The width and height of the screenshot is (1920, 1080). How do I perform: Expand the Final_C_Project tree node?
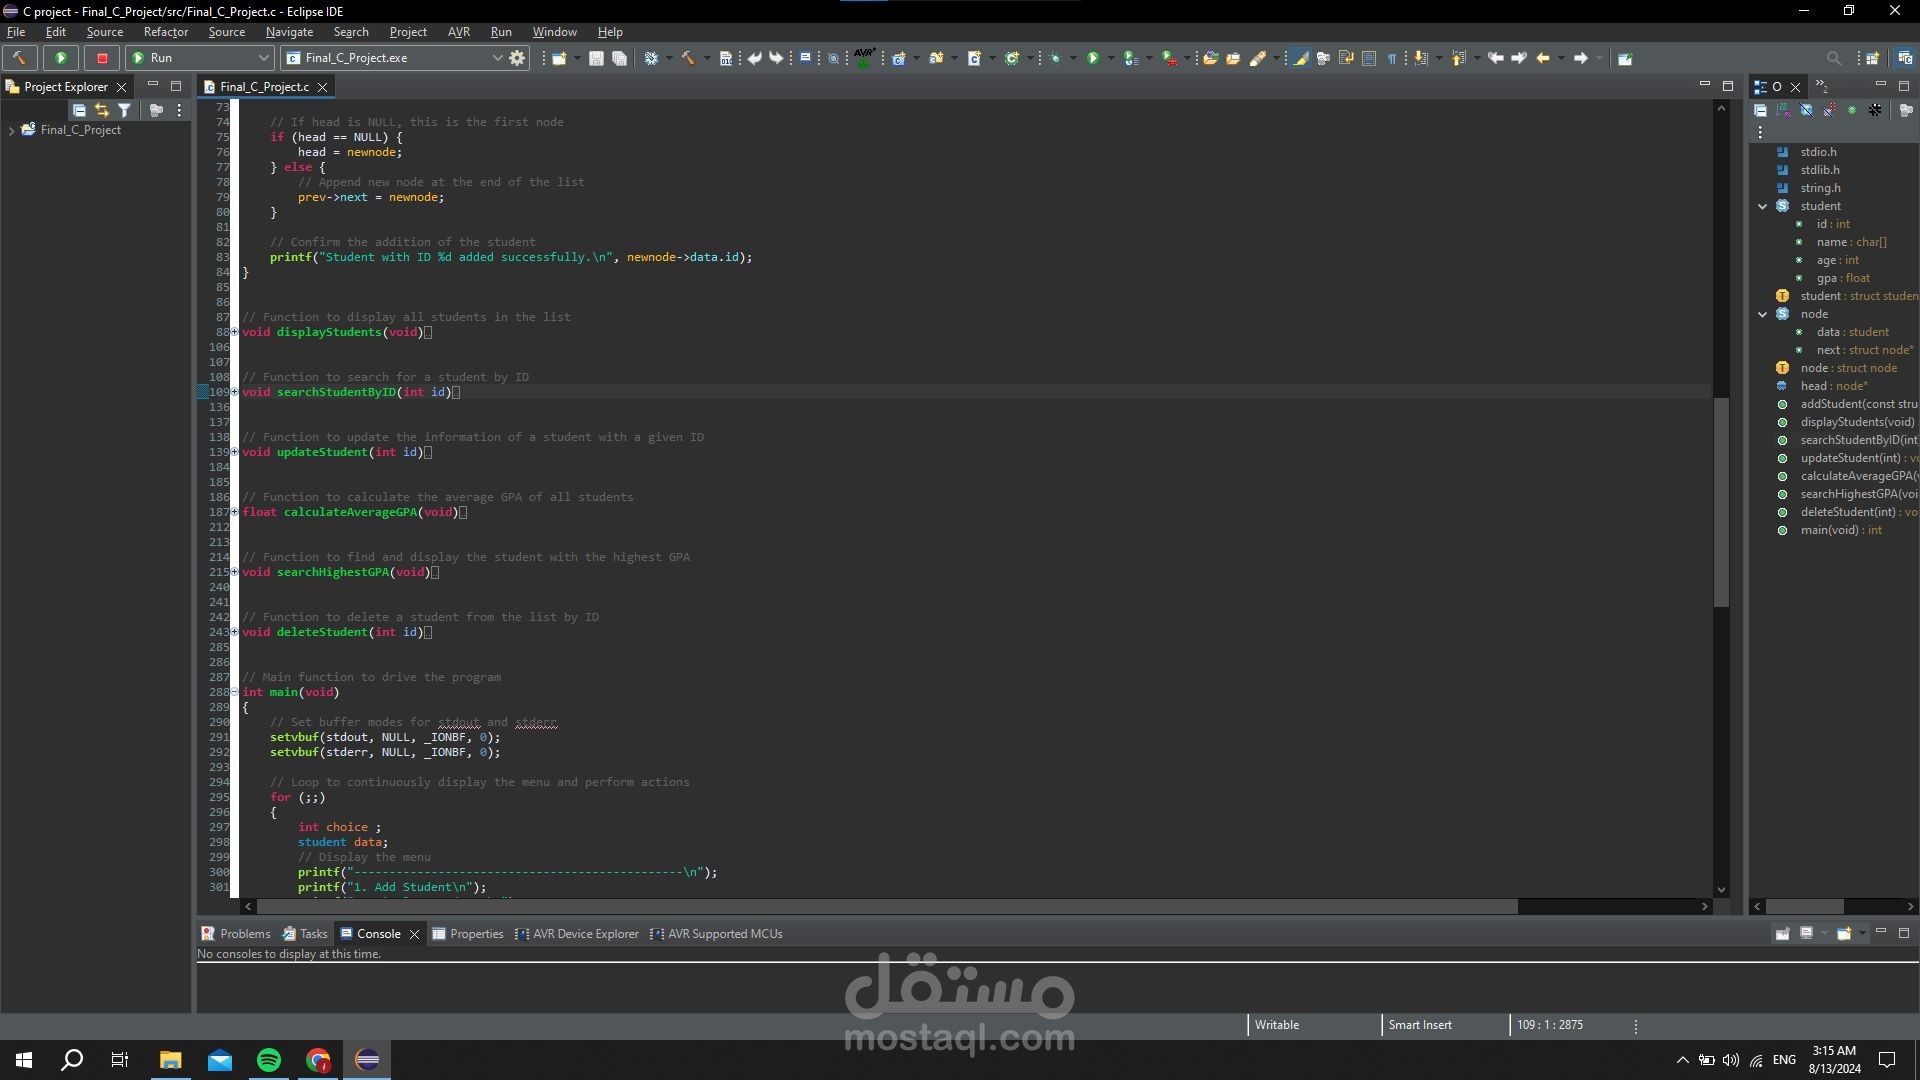click(11, 130)
